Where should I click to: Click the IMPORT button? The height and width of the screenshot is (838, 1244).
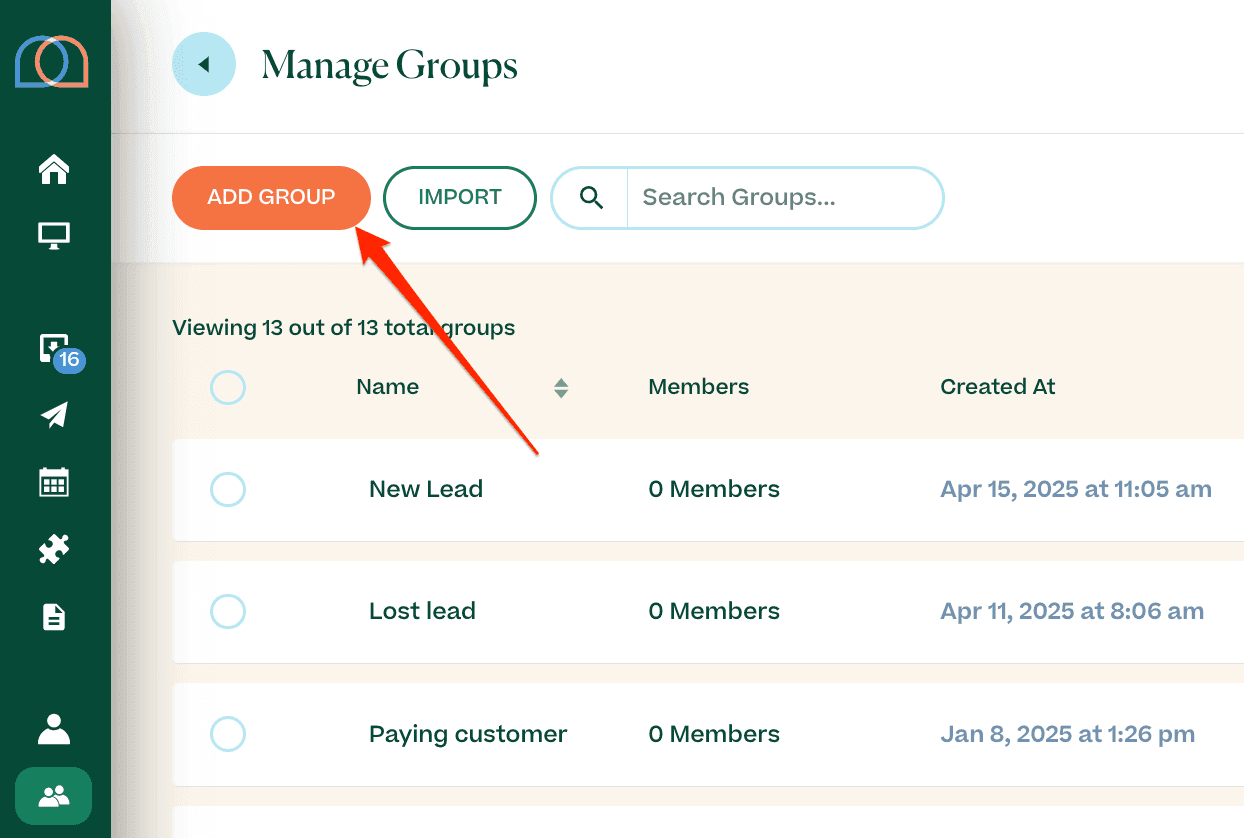[460, 198]
